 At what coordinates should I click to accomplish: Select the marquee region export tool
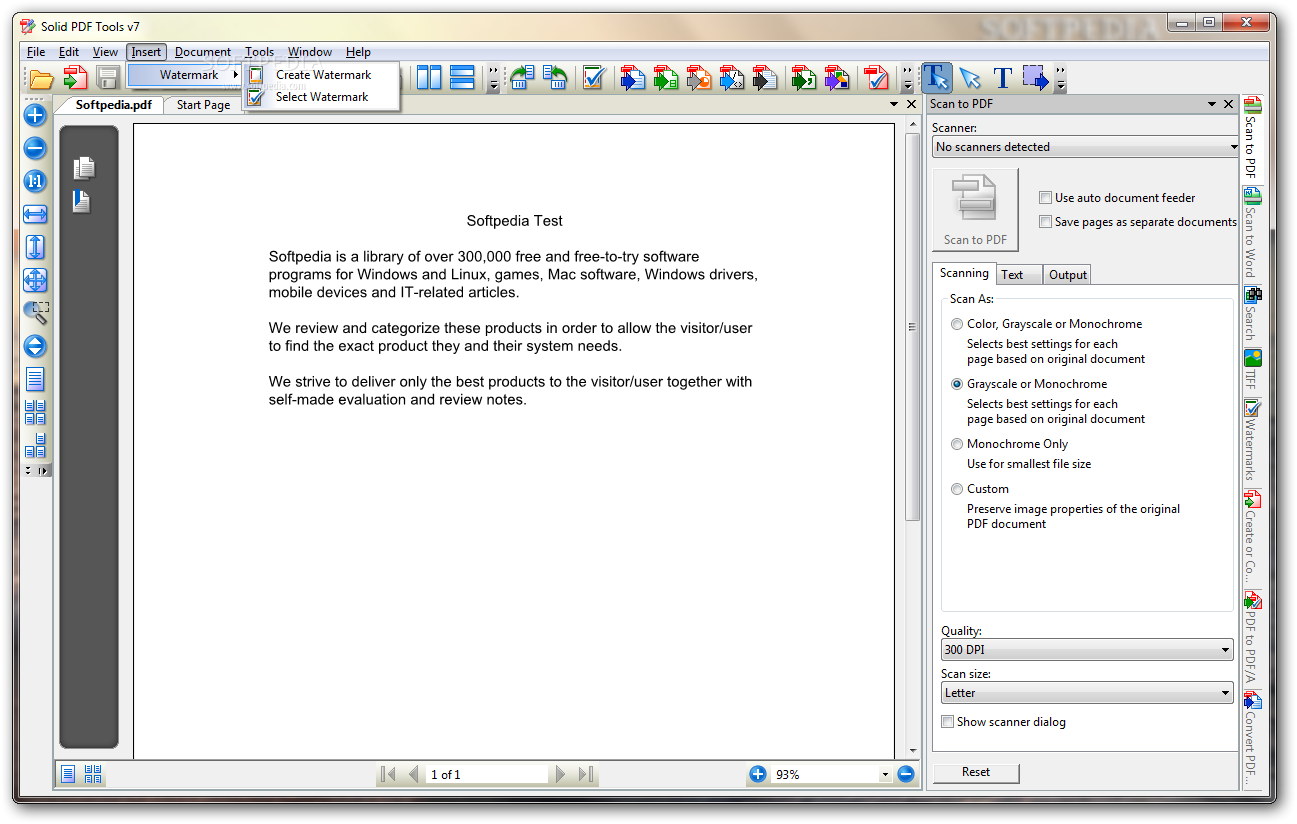coord(1035,77)
